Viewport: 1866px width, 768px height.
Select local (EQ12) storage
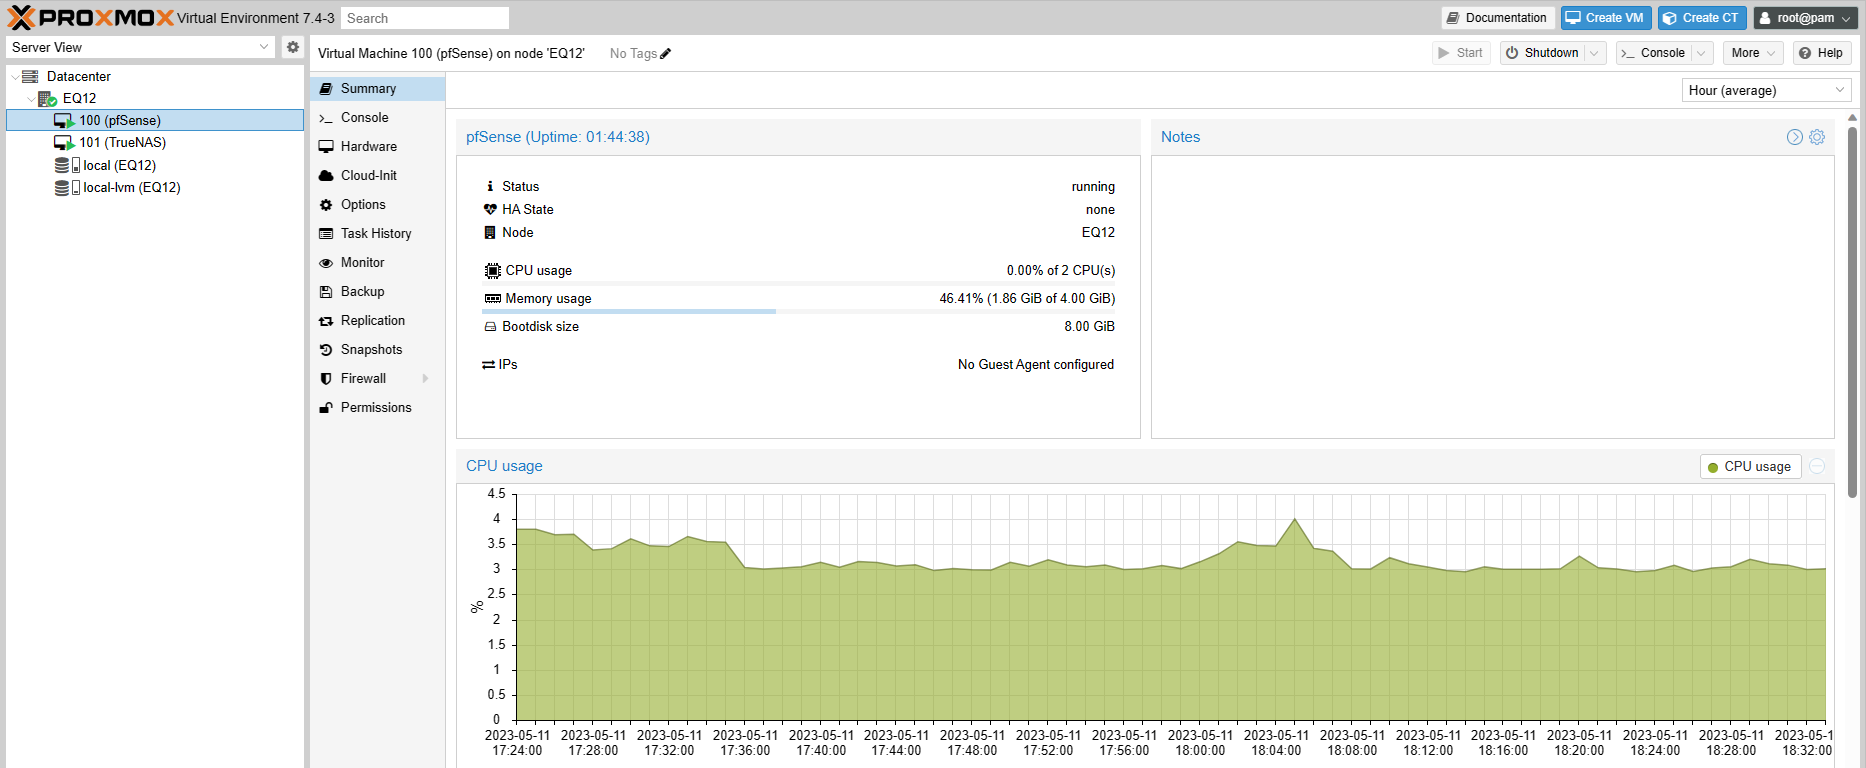click(x=155, y=165)
